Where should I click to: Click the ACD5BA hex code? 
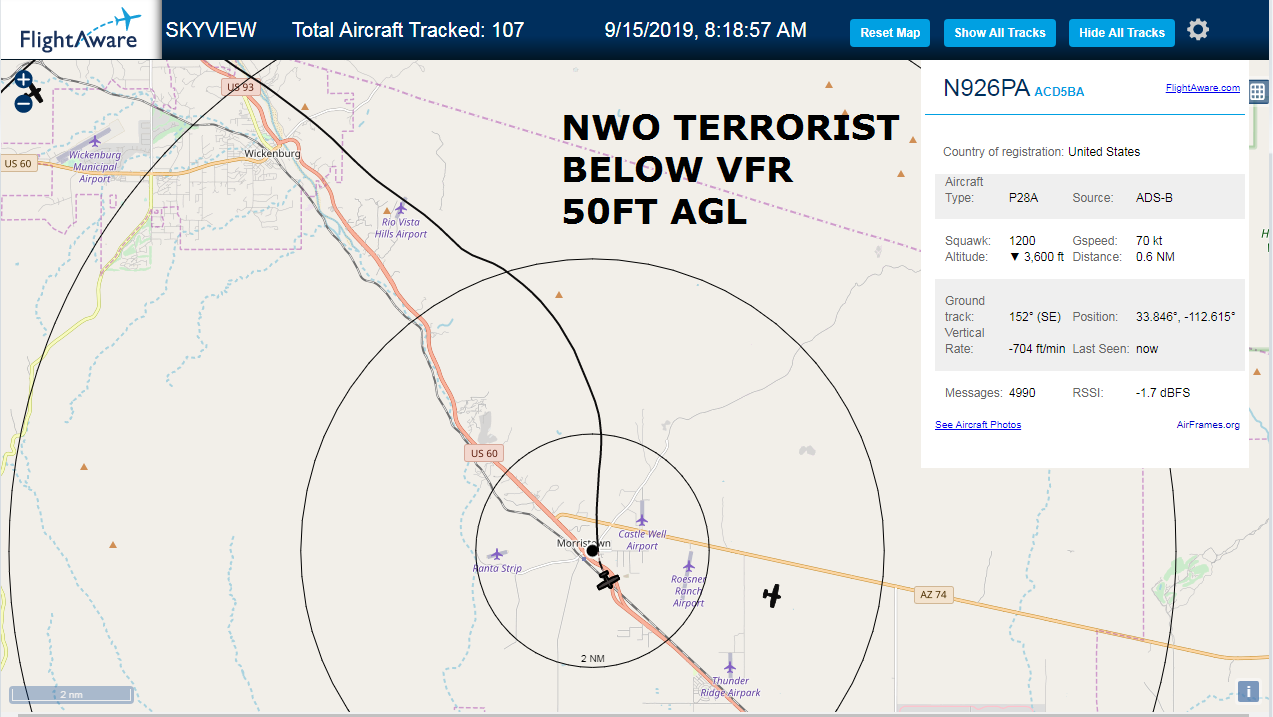(x=1059, y=92)
